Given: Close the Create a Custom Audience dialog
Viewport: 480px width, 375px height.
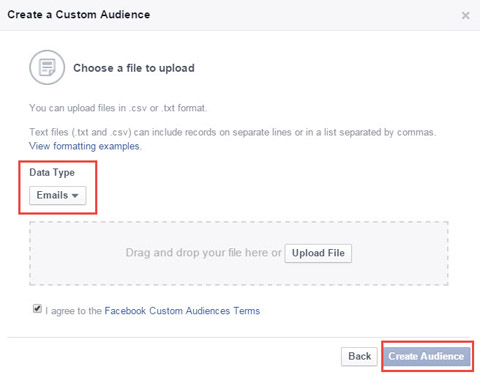Looking at the screenshot, I should coord(465,15).
